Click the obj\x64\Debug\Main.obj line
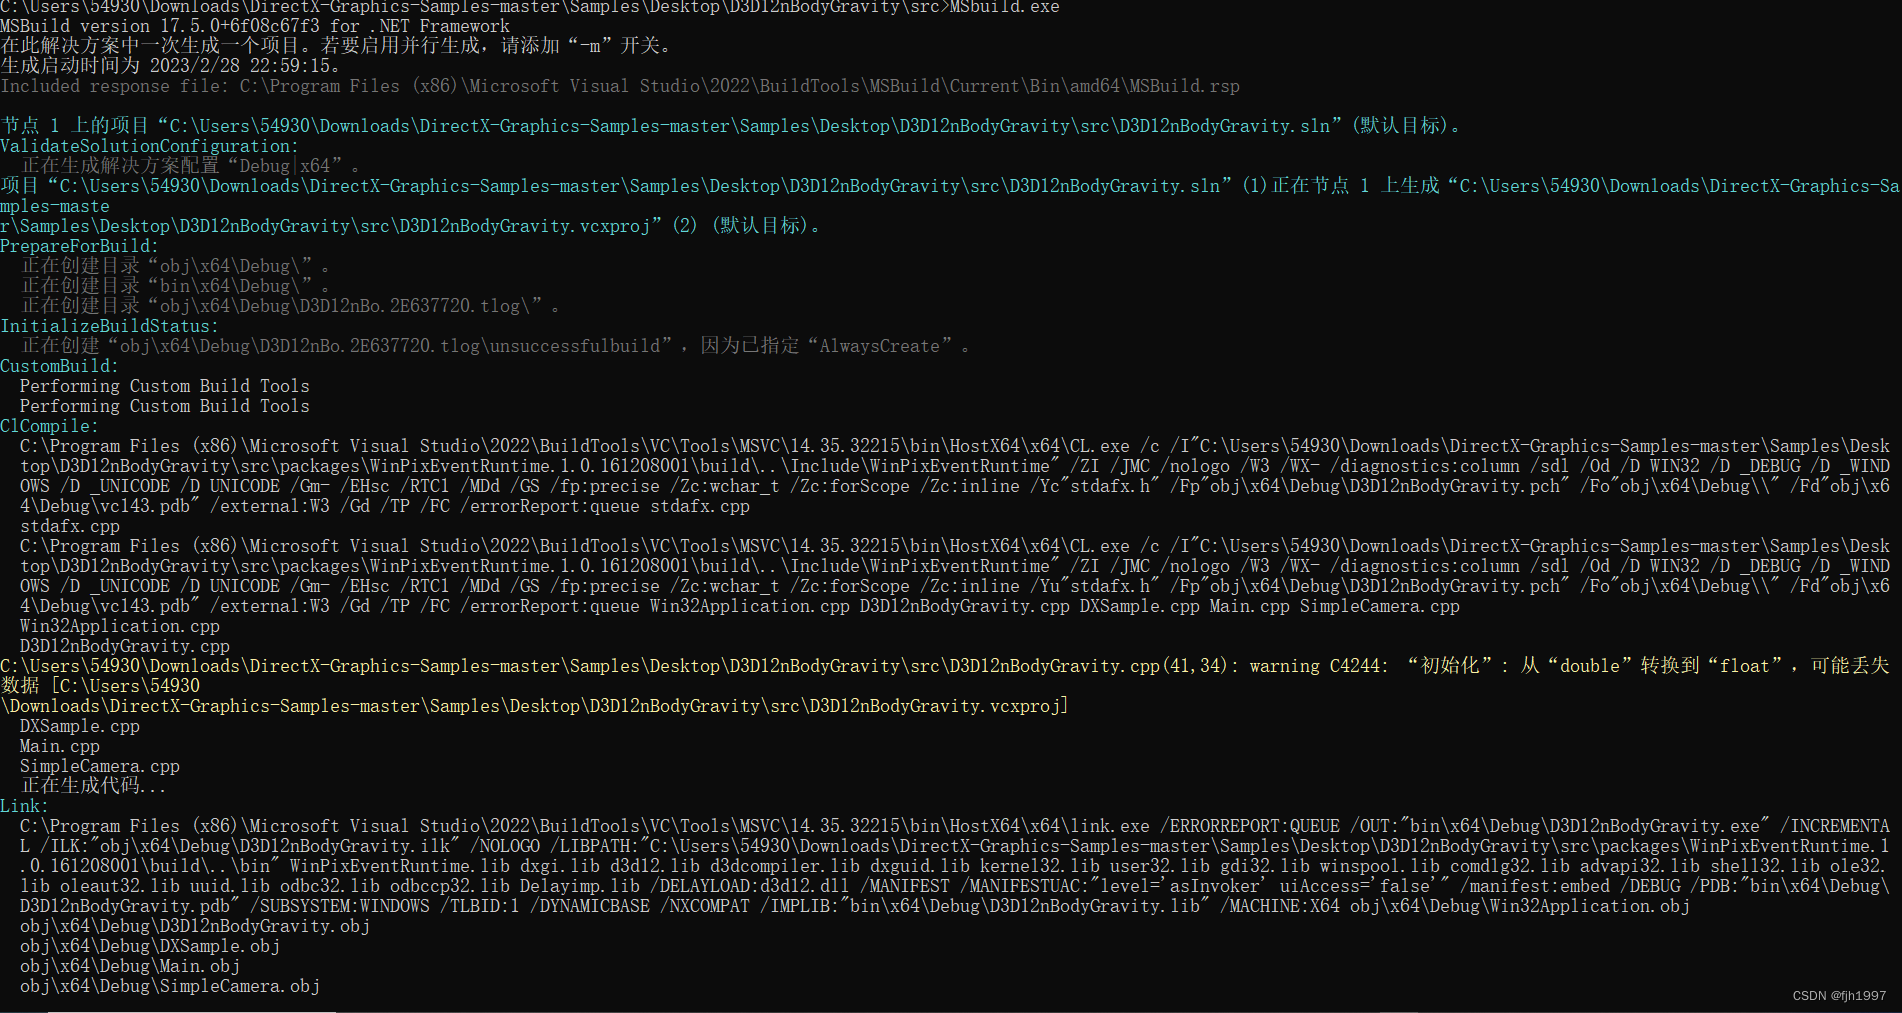The width and height of the screenshot is (1902, 1013). [130, 966]
